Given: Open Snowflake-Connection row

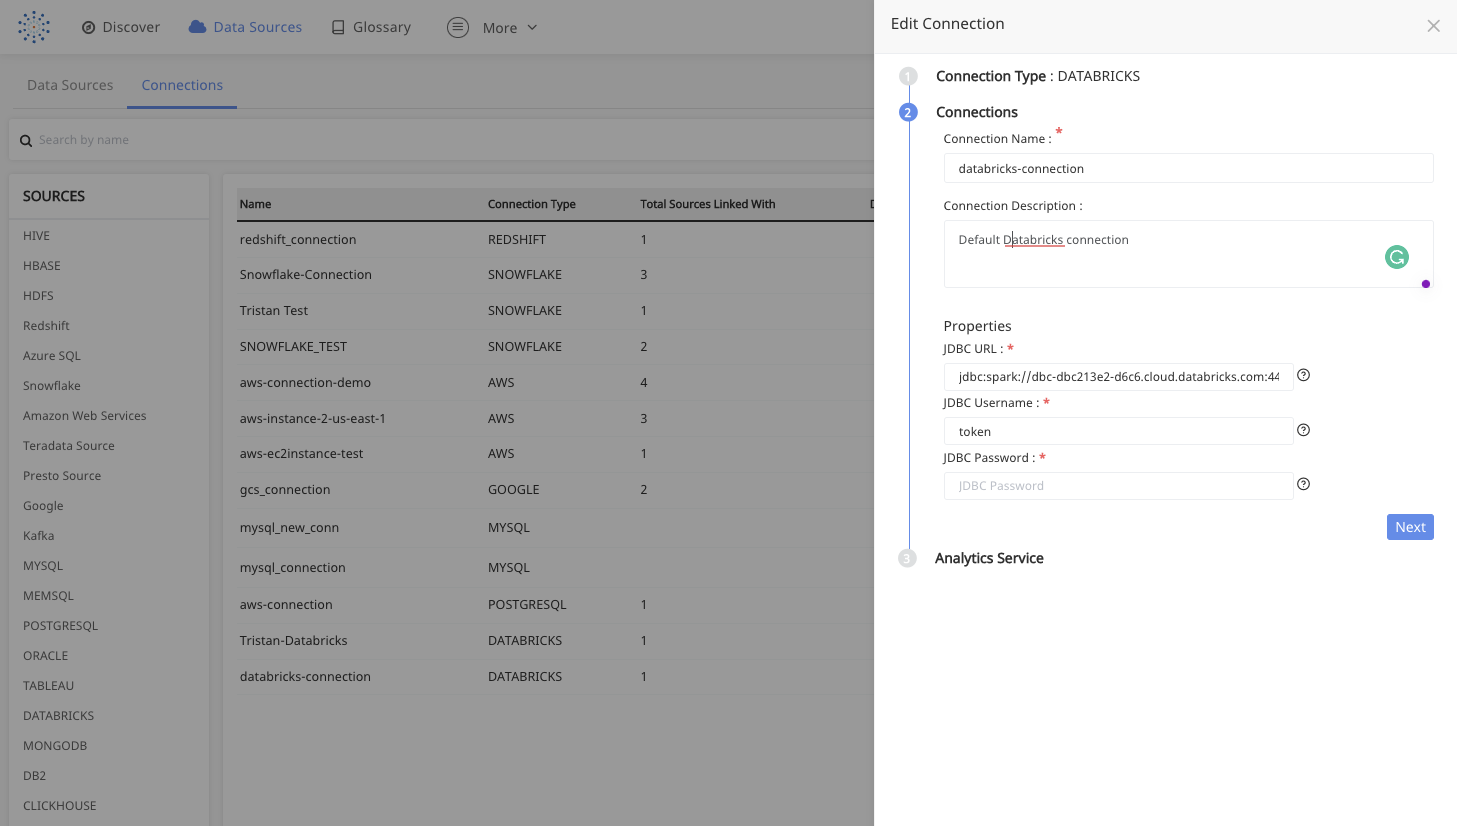Looking at the screenshot, I should tap(556, 275).
